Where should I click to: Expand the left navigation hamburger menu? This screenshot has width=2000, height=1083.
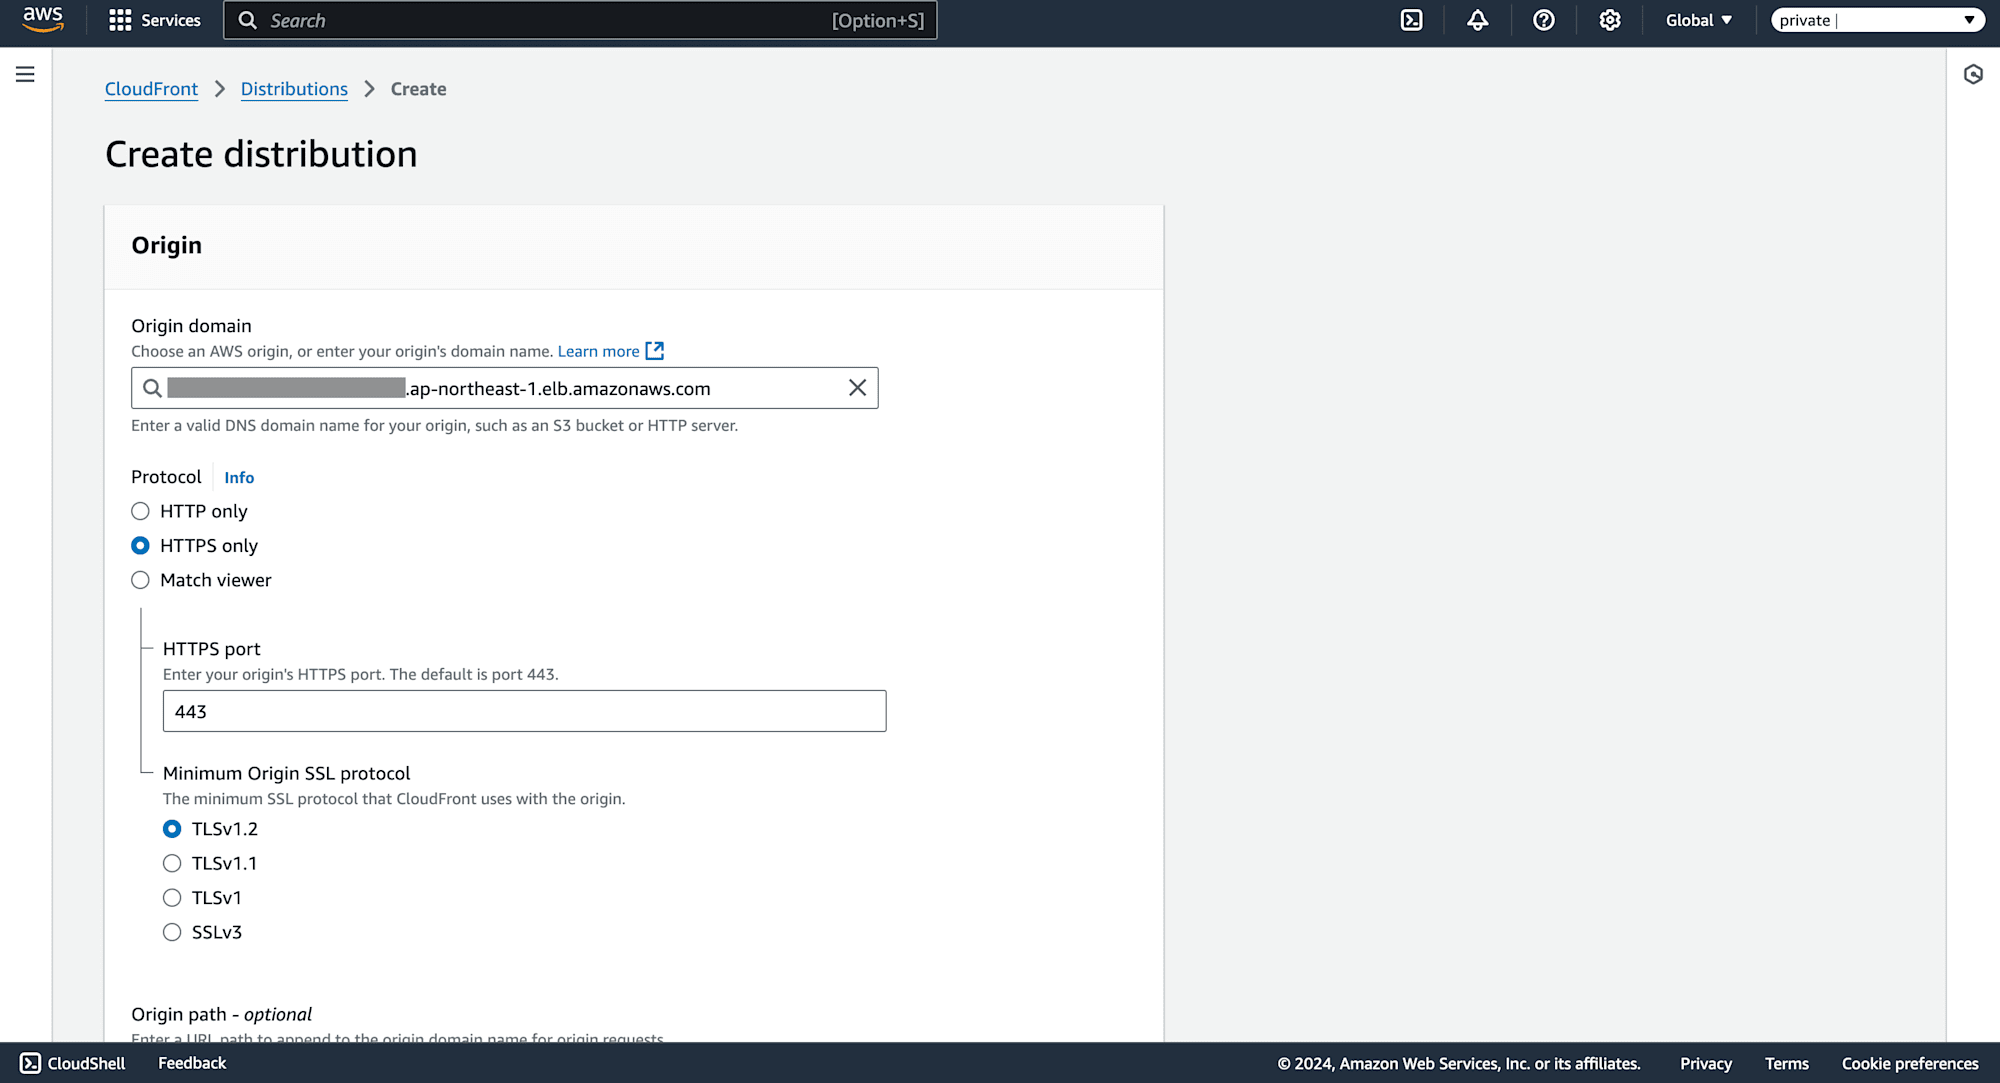pos(25,74)
